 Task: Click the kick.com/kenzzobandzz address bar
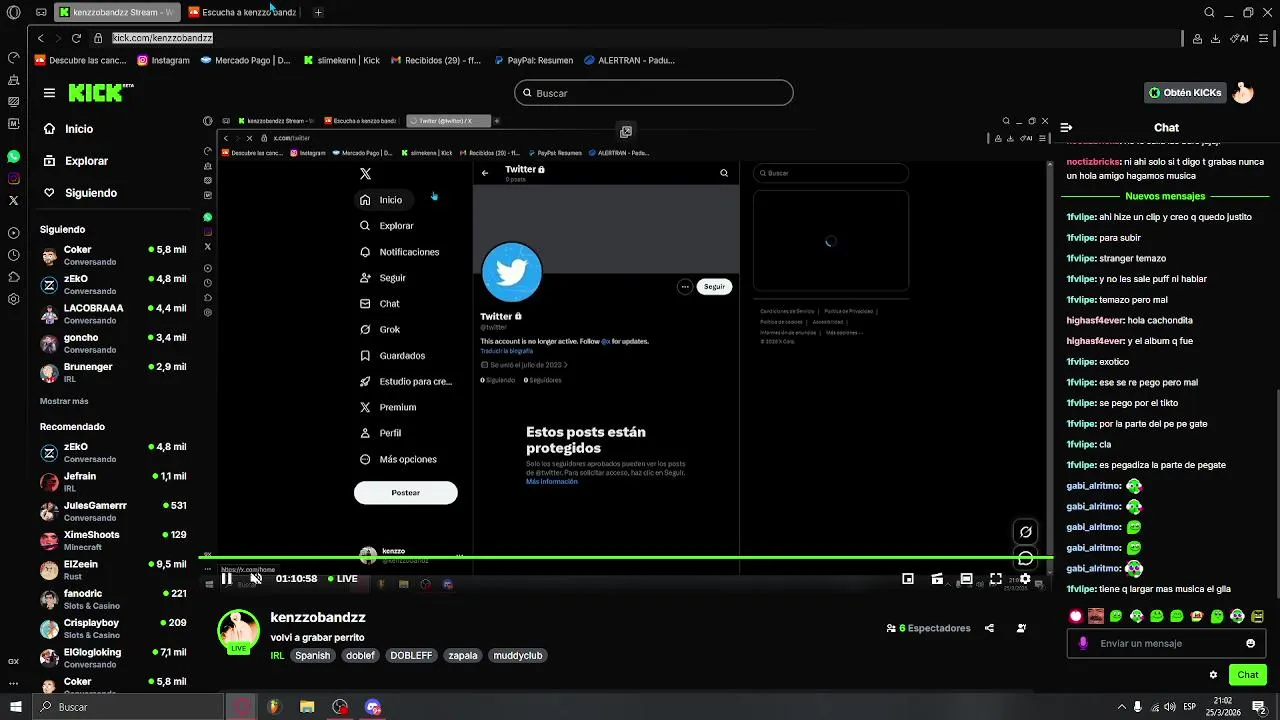[x=162, y=38]
